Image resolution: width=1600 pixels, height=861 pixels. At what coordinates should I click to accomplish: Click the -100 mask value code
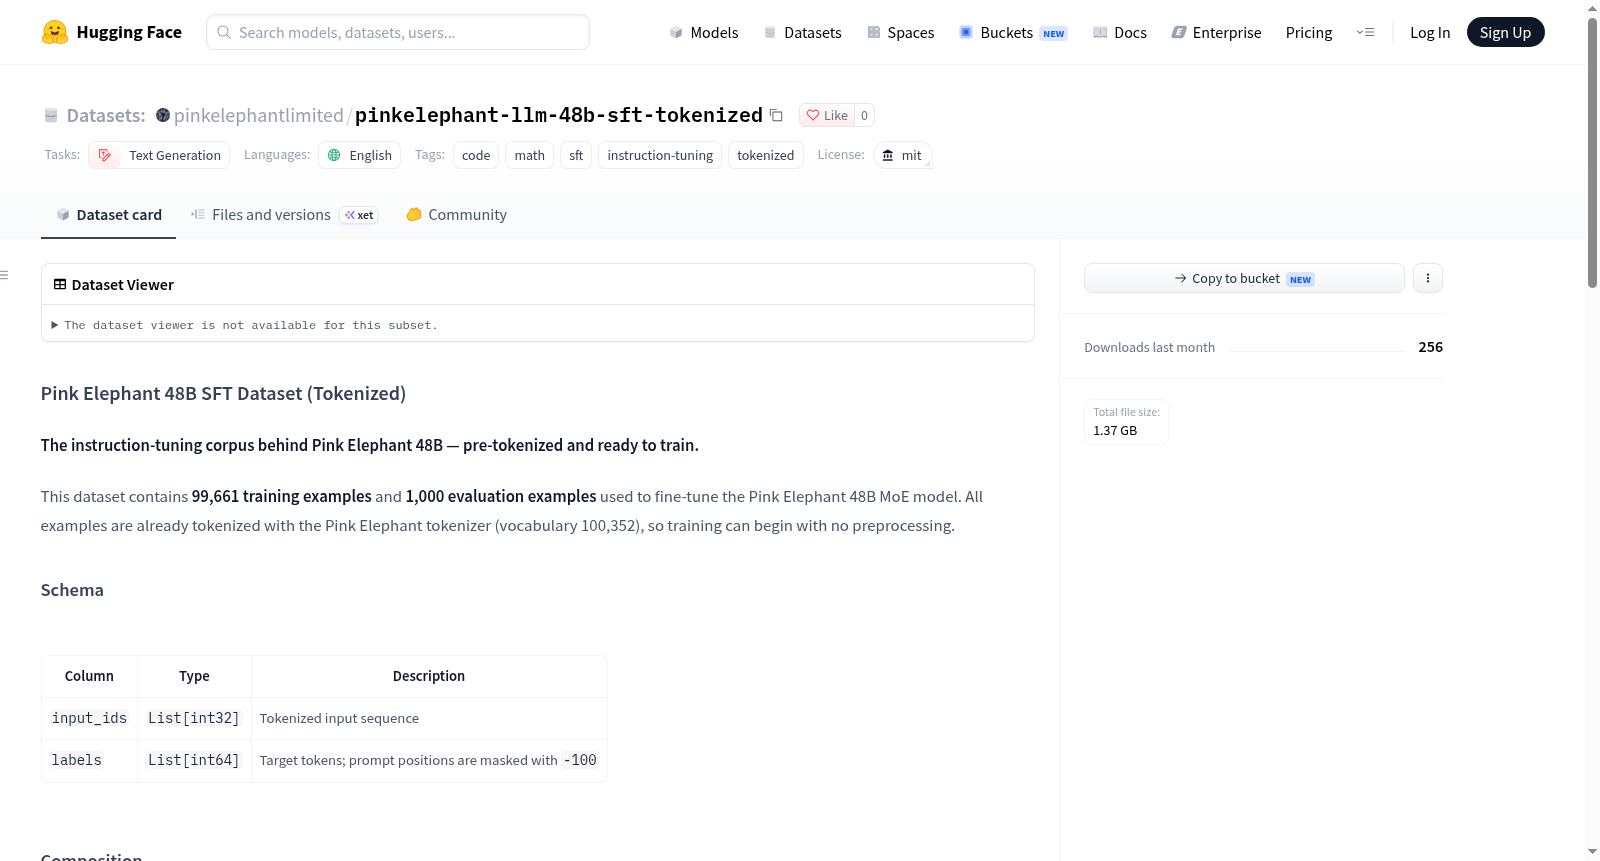coord(580,760)
